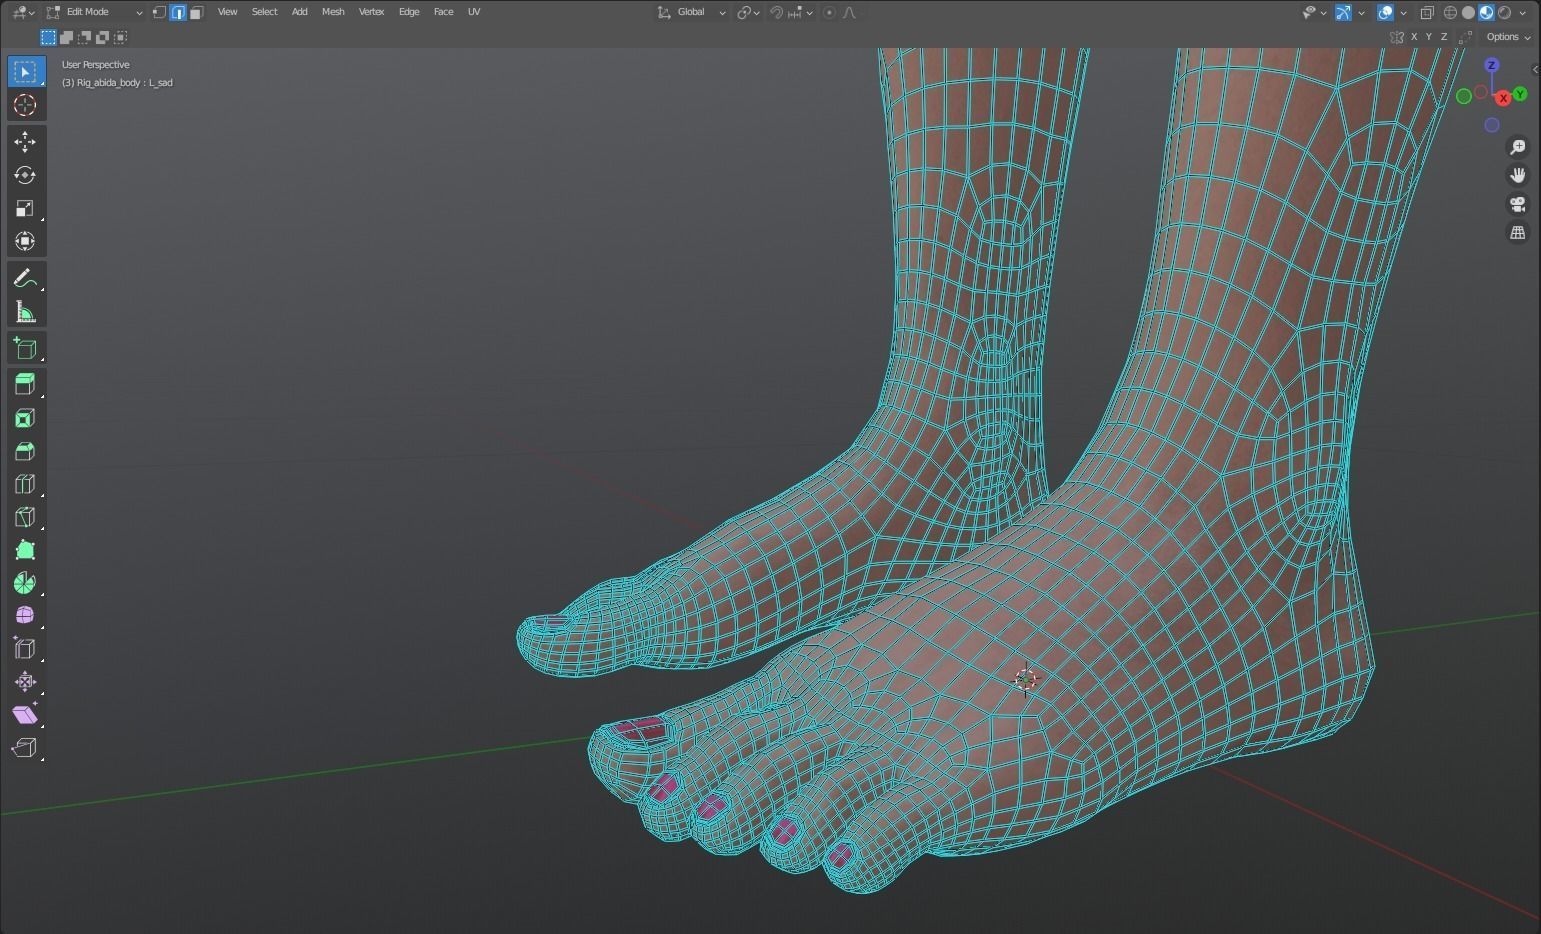Enable Y axis mesh mirror
This screenshot has width=1541, height=934.
[x=1428, y=37]
